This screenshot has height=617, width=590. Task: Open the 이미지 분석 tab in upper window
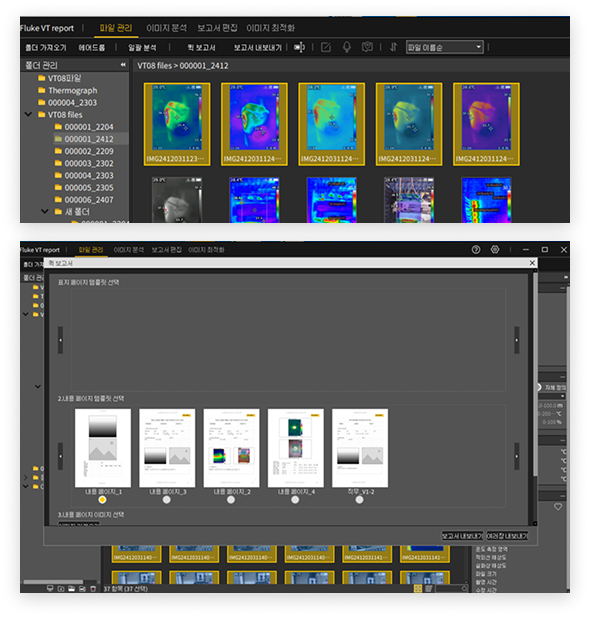[x=166, y=28]
